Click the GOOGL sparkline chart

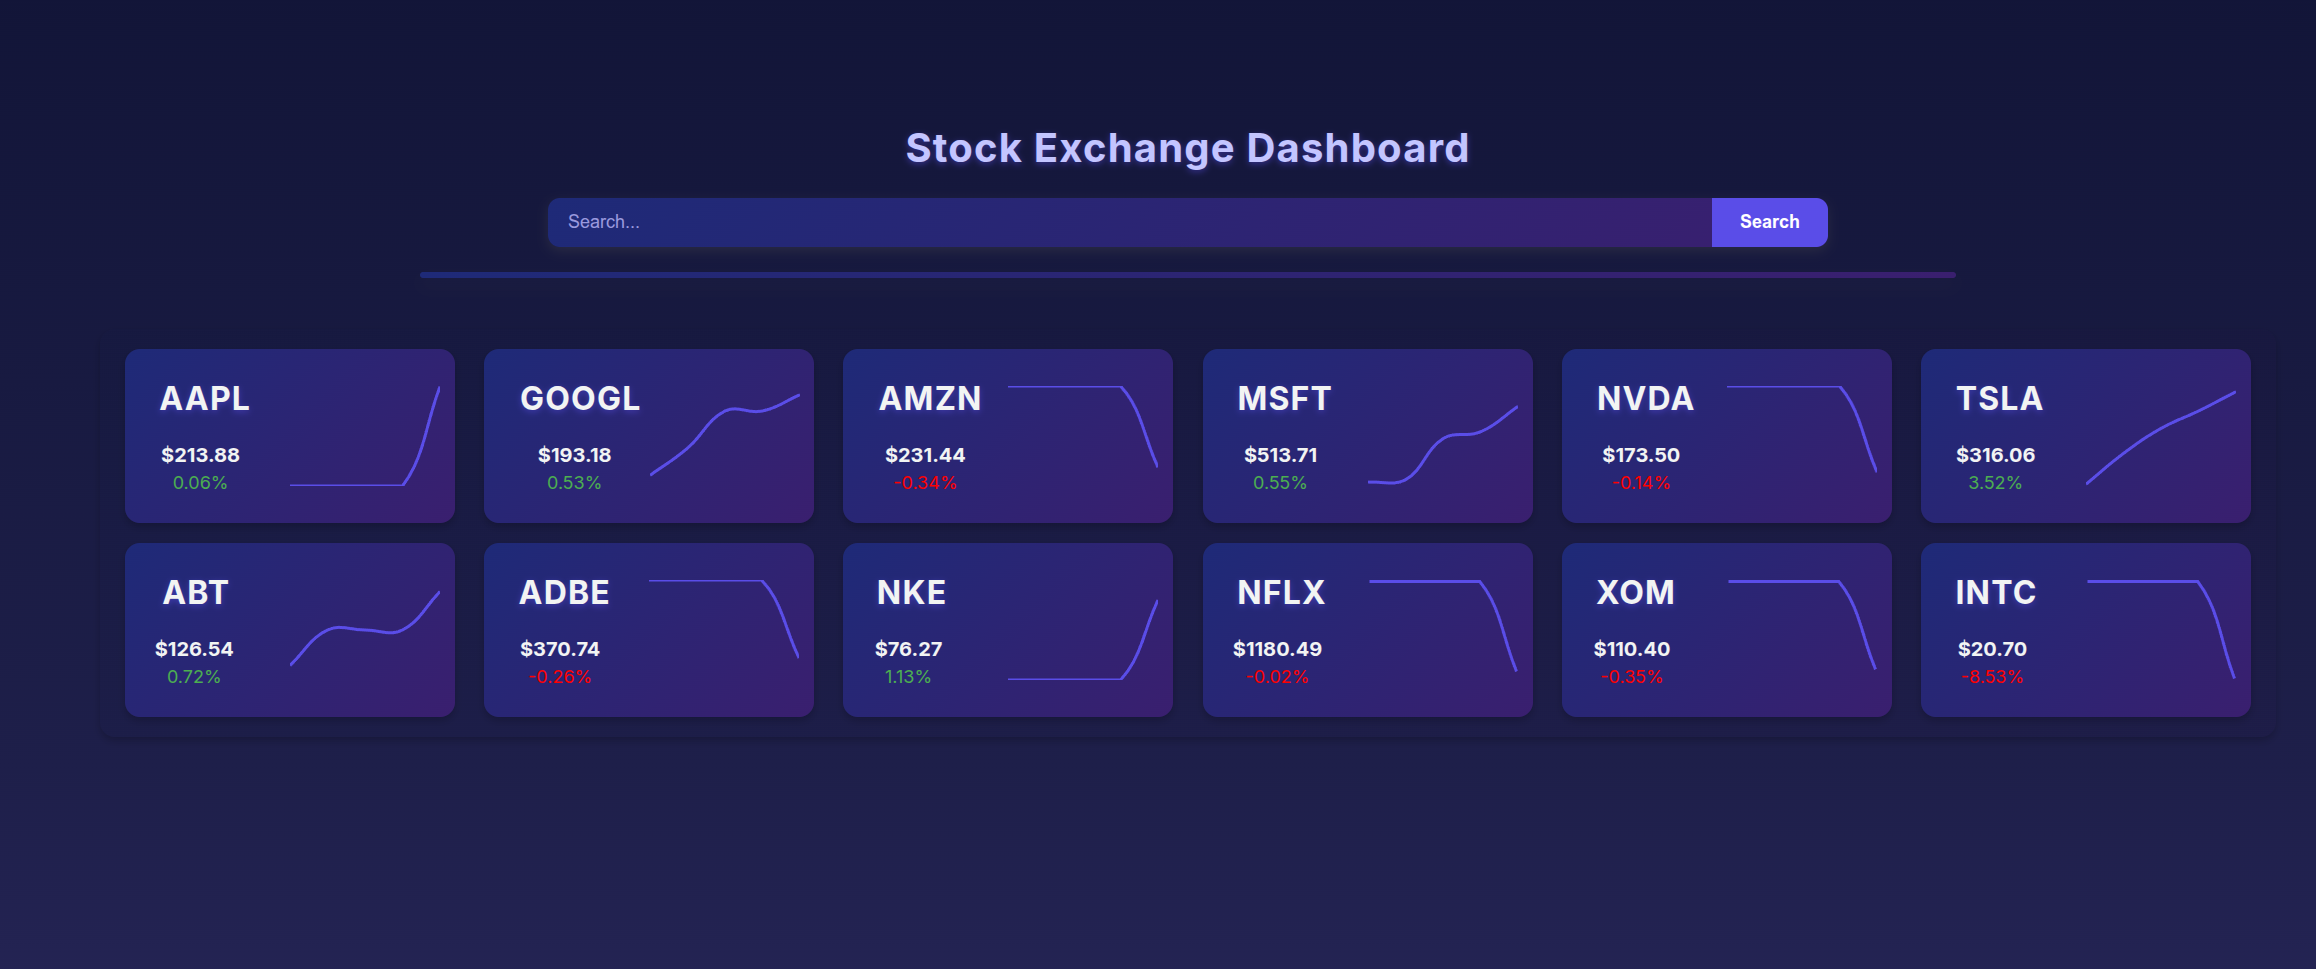click(724, 436)
